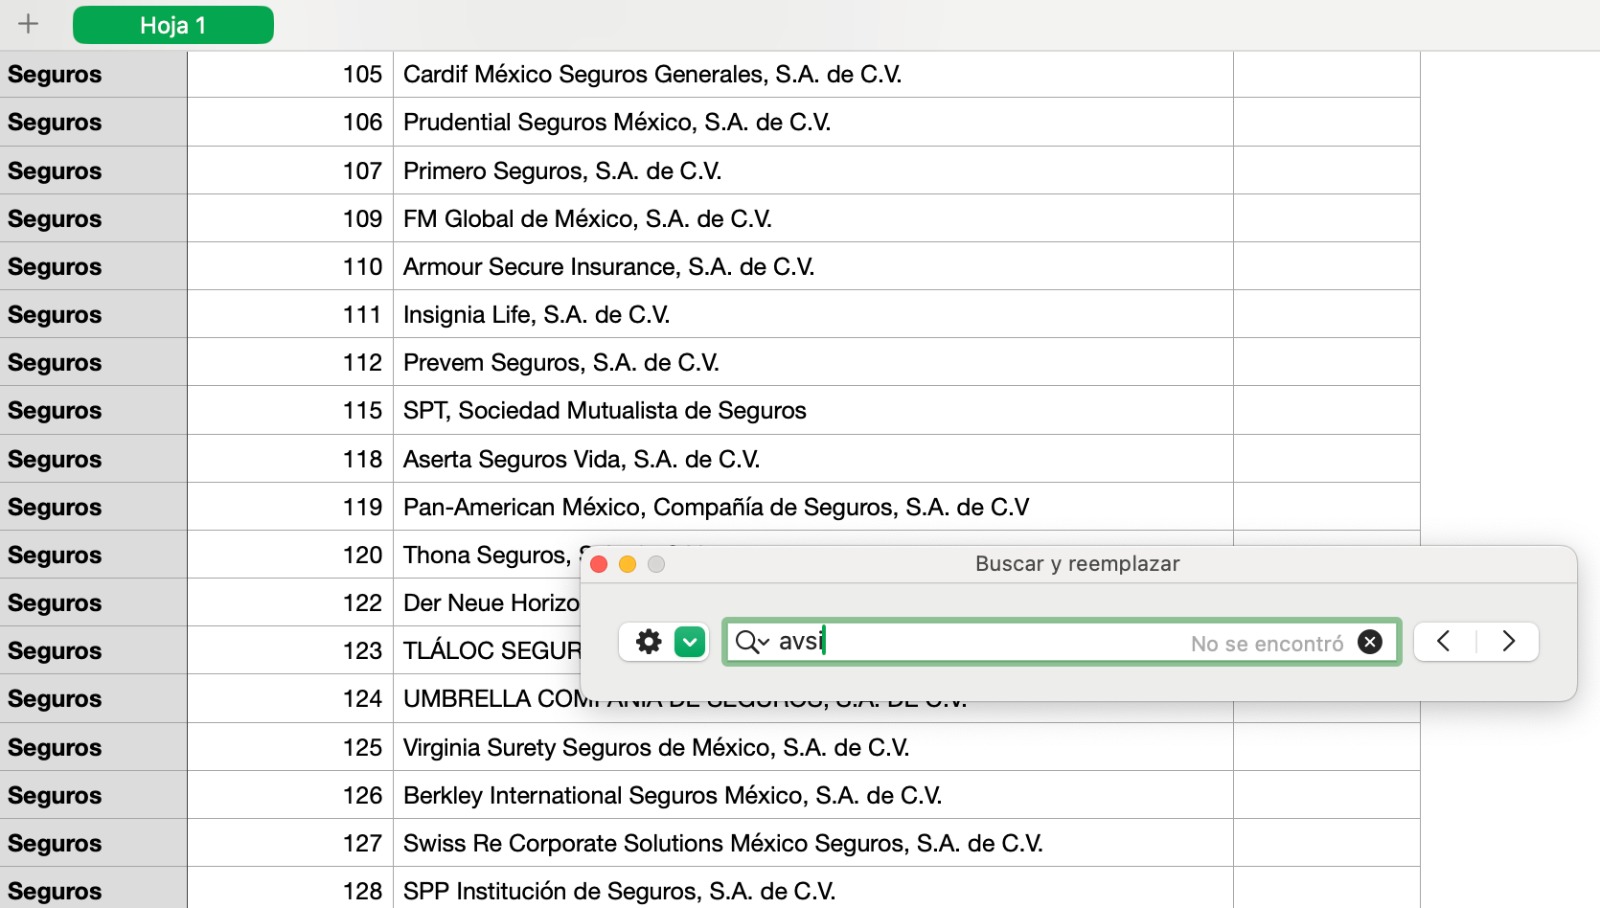This screenshot has height=908, width=1600.
Task: Select the Hoja 1 sheet tab
Action: pos(173,25)
